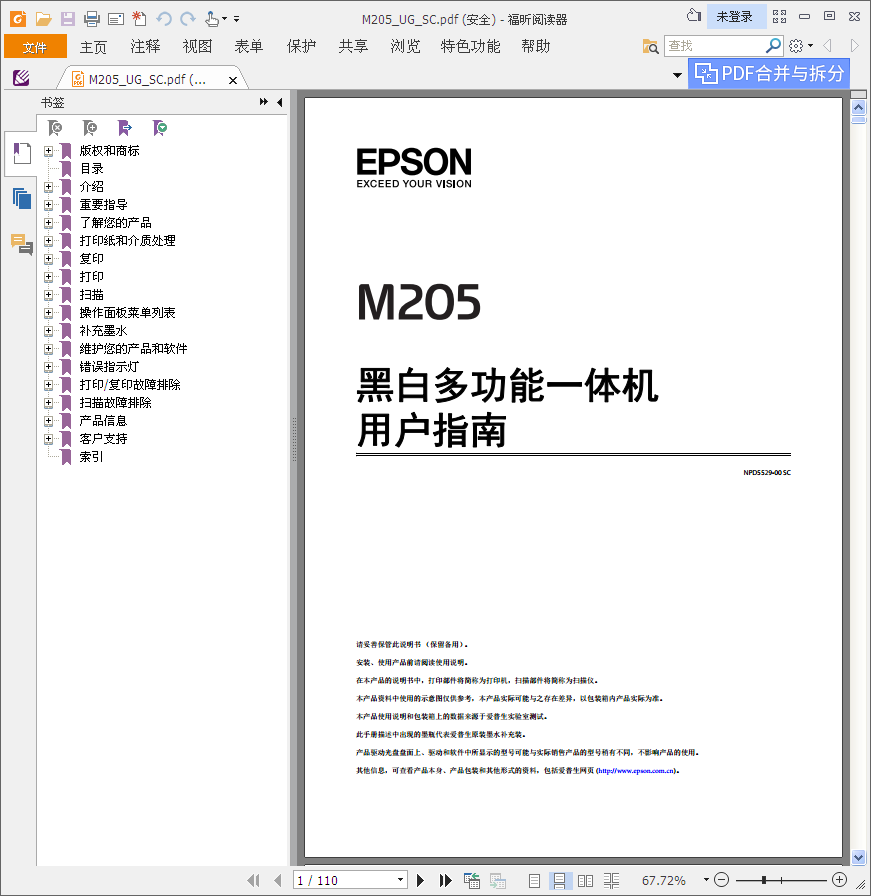Open the Comments panel icon

pos(22,244)
